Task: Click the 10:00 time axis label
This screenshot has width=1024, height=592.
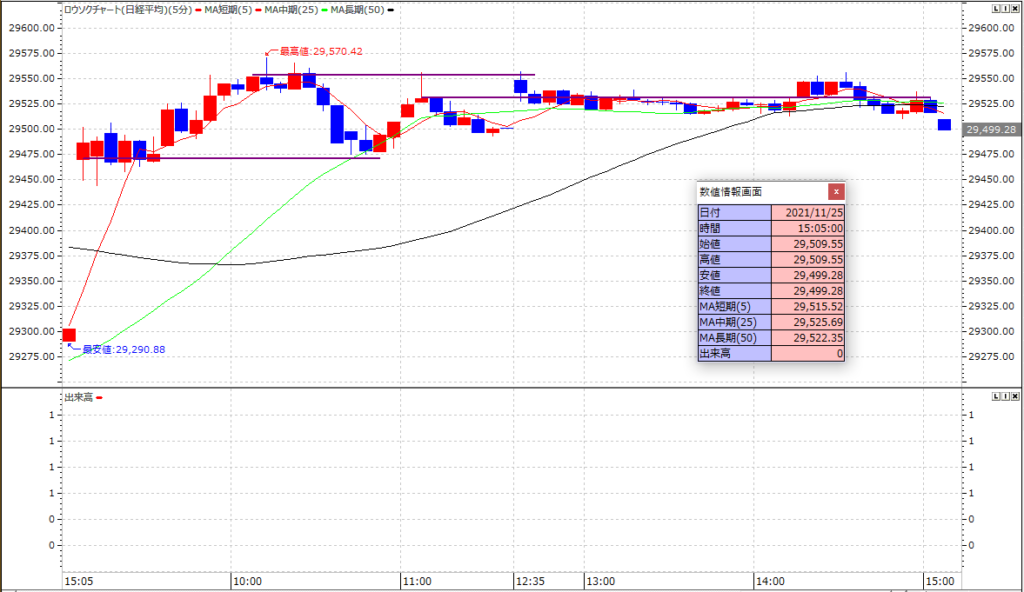Action: tap(248, 581)
